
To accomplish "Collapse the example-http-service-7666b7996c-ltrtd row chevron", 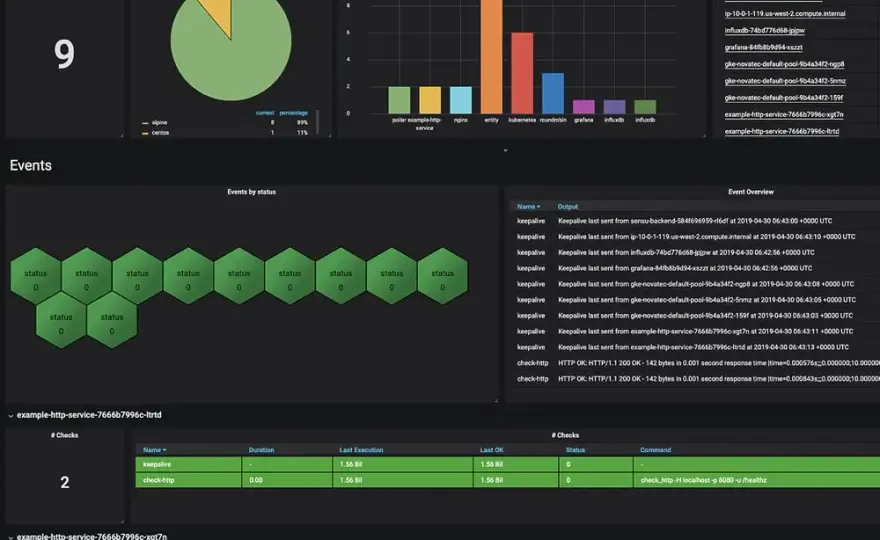I will click(11, 416).
